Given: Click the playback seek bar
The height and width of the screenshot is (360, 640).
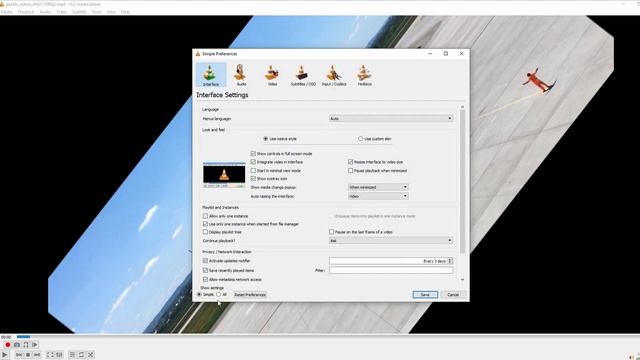Looking at the screenshot, I should point(327,337).
